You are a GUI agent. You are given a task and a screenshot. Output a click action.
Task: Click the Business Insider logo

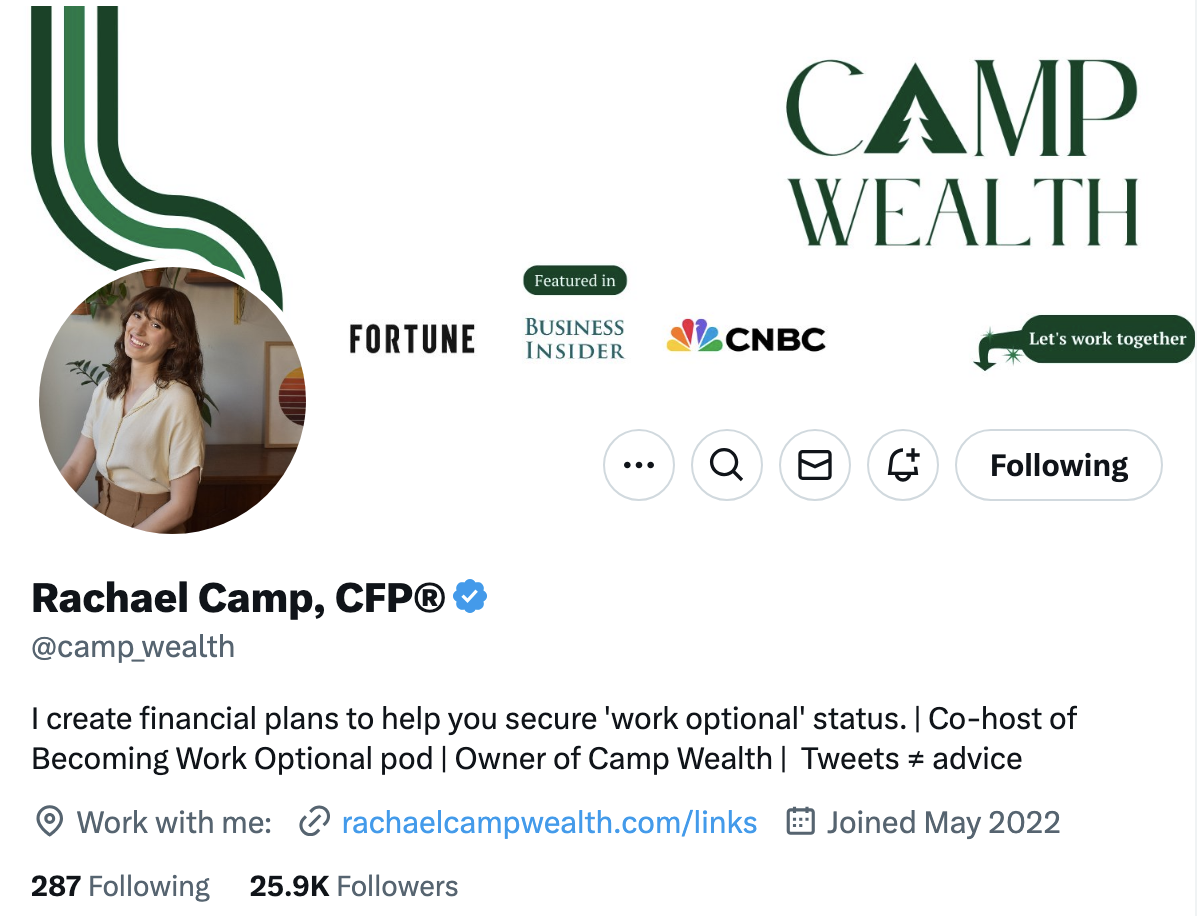coord(575,338)
